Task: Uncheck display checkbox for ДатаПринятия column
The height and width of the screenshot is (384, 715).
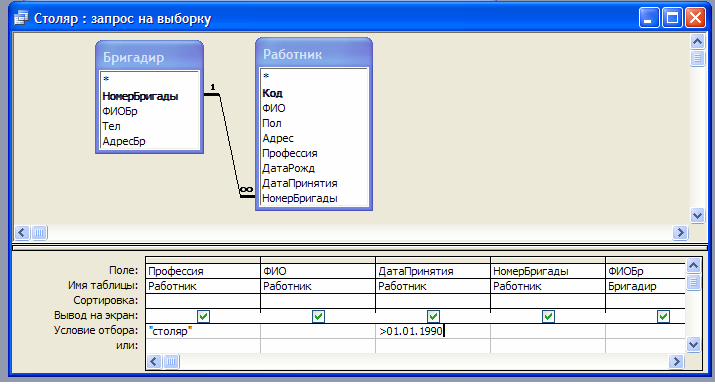Action: click(x=433, y=316)
